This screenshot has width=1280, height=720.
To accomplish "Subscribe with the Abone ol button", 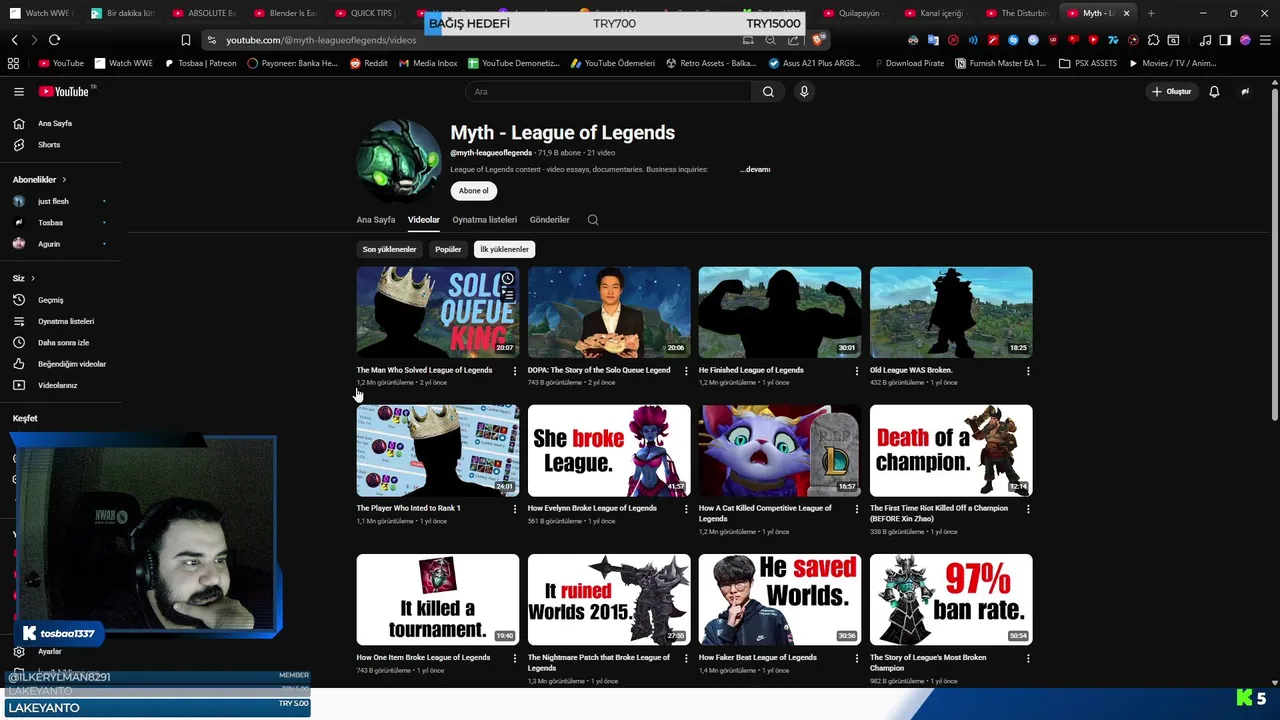I will 474,191.
